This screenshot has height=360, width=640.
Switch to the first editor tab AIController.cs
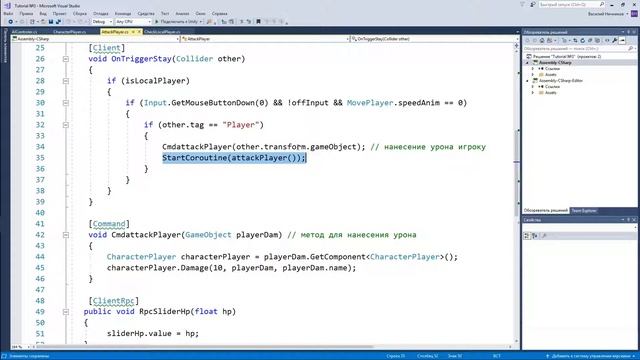tap(24, 31)
